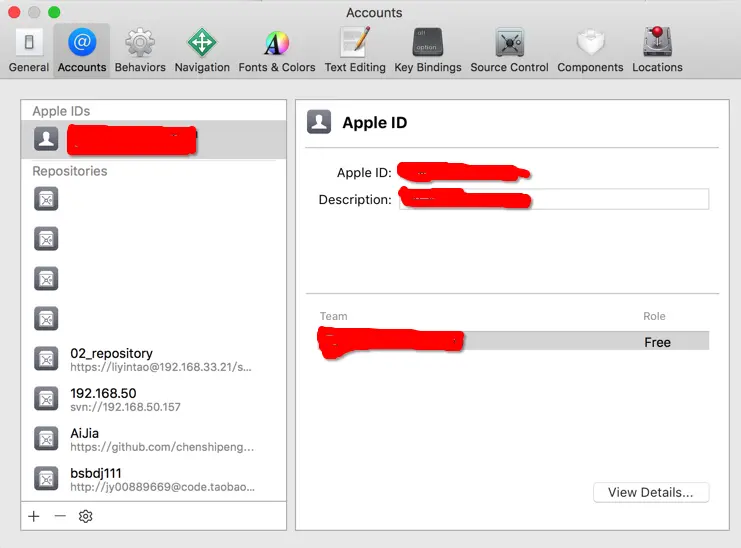
Task: Select the AiJia repository icon
Action: pos(46,438)
